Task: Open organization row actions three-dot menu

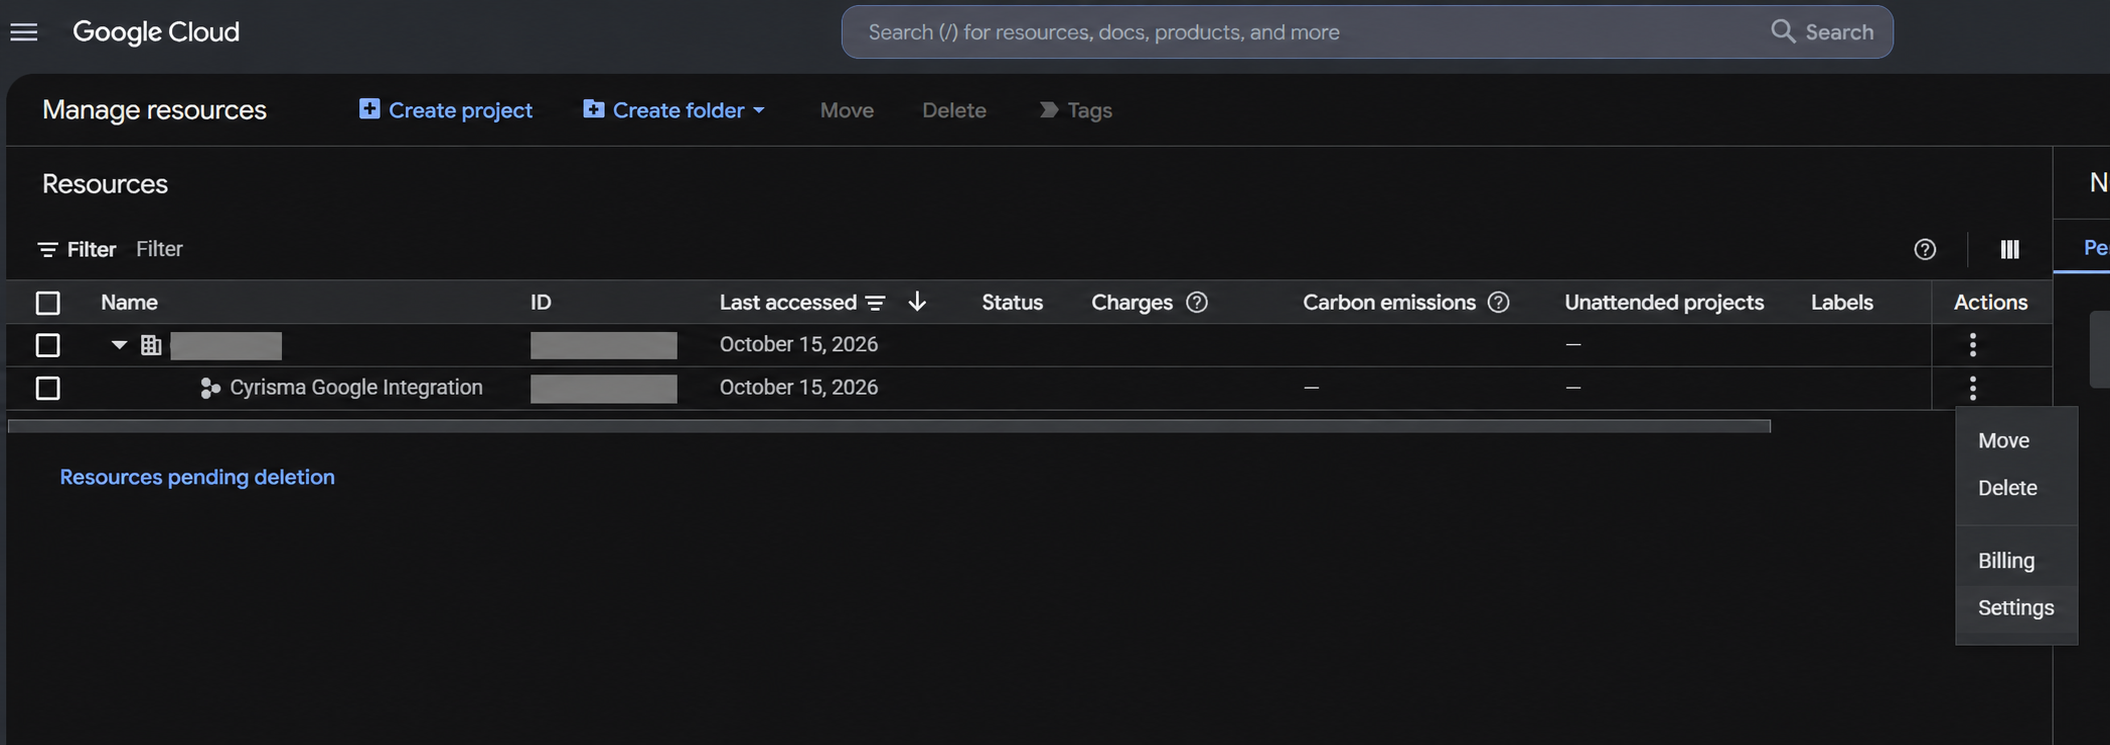Action: point(1973,345)
